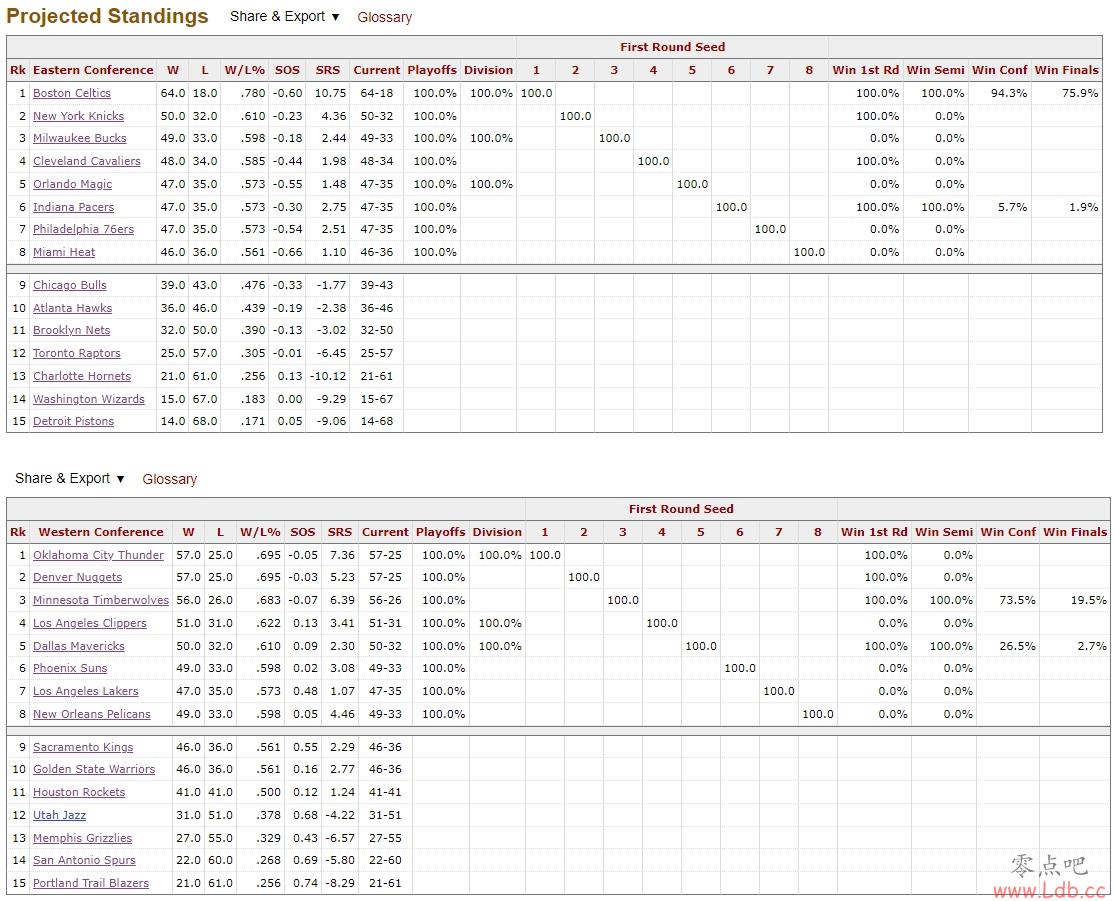Open the Atlanta Hawks team link
Viewport: 1115px width, 901px height.
[73, 308]
